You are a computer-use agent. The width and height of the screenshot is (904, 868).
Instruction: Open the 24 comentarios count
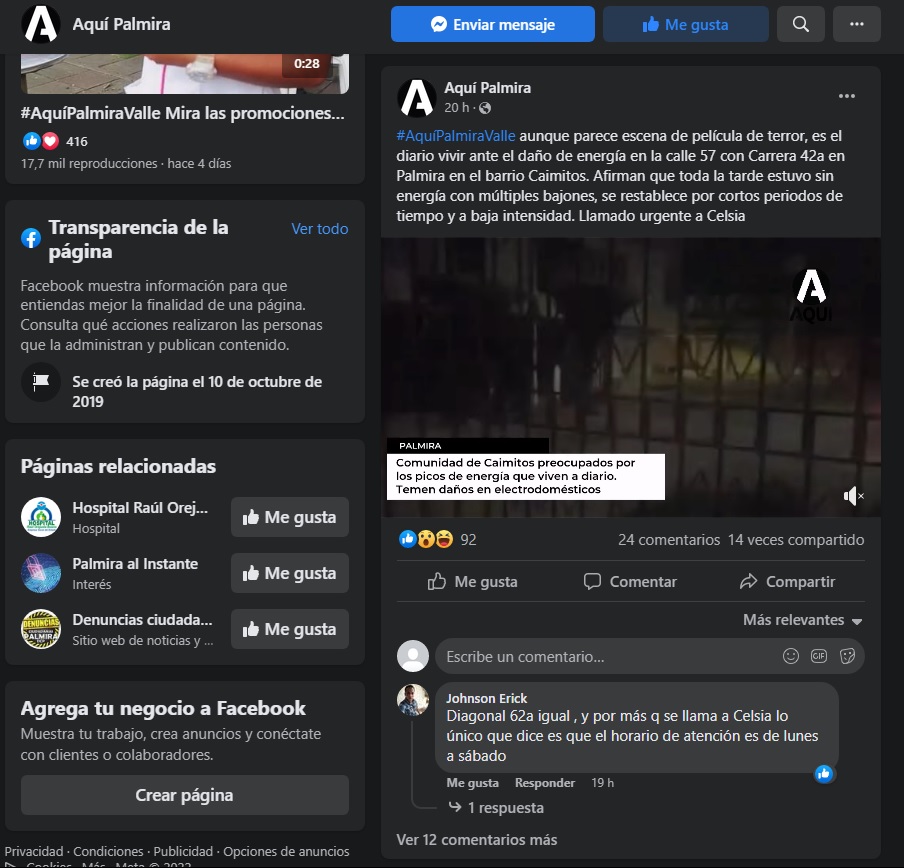pos(669,540)
